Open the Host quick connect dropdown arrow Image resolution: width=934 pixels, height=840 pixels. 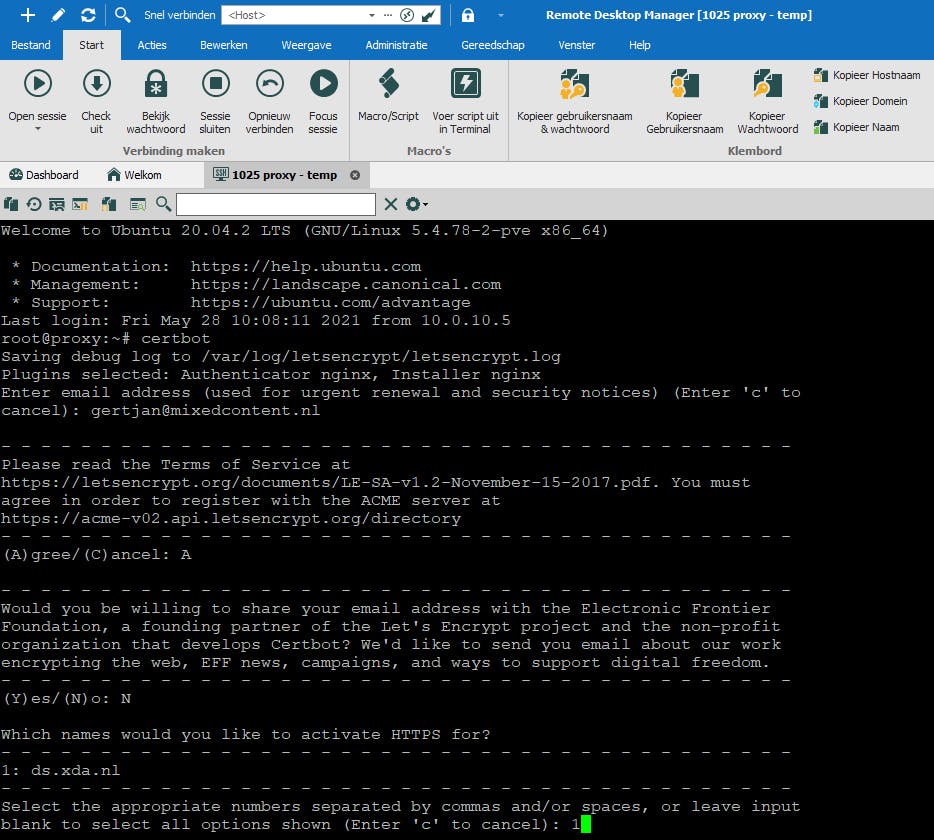coord(372,15)
